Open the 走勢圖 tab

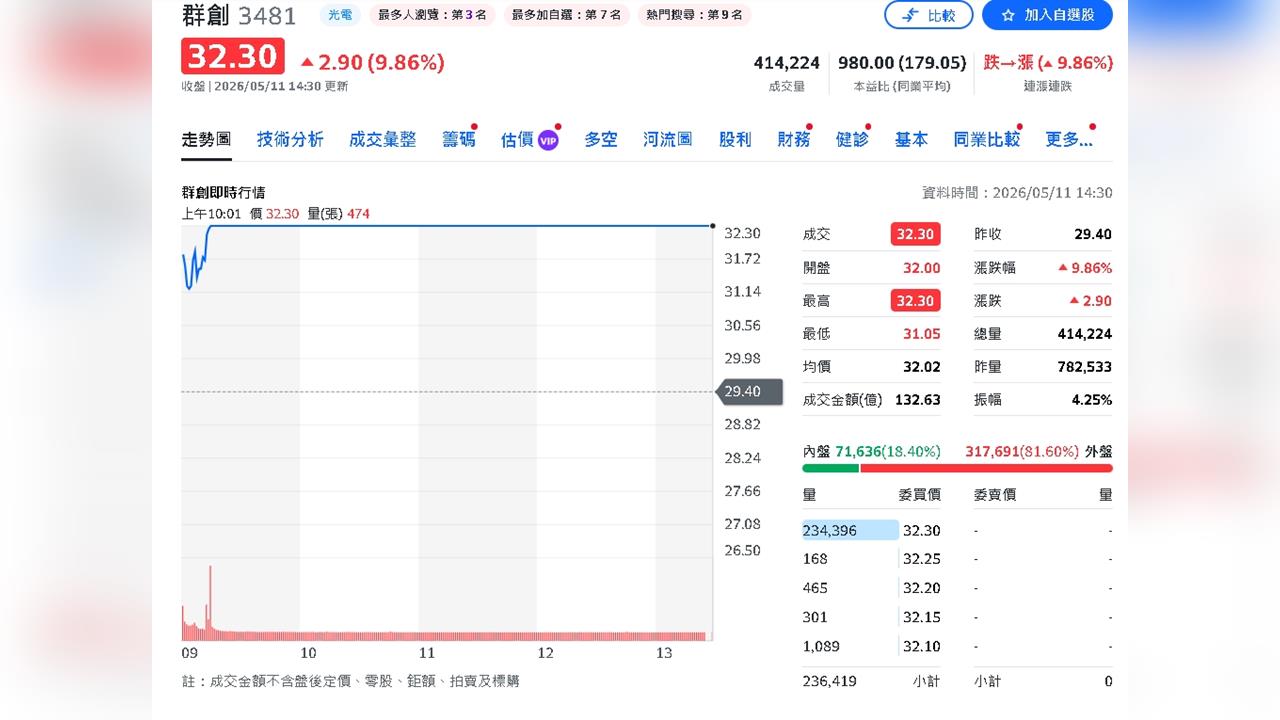[x=206, y=140]
